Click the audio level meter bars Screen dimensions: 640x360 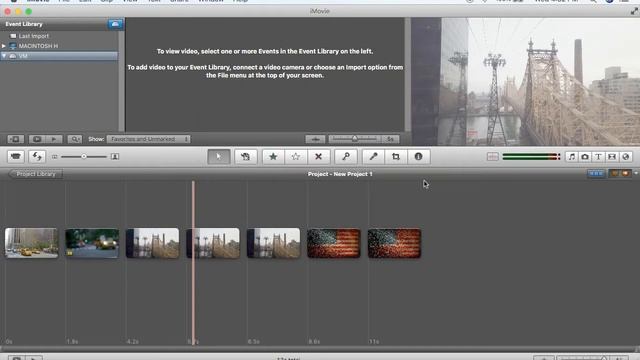(531, 157)
